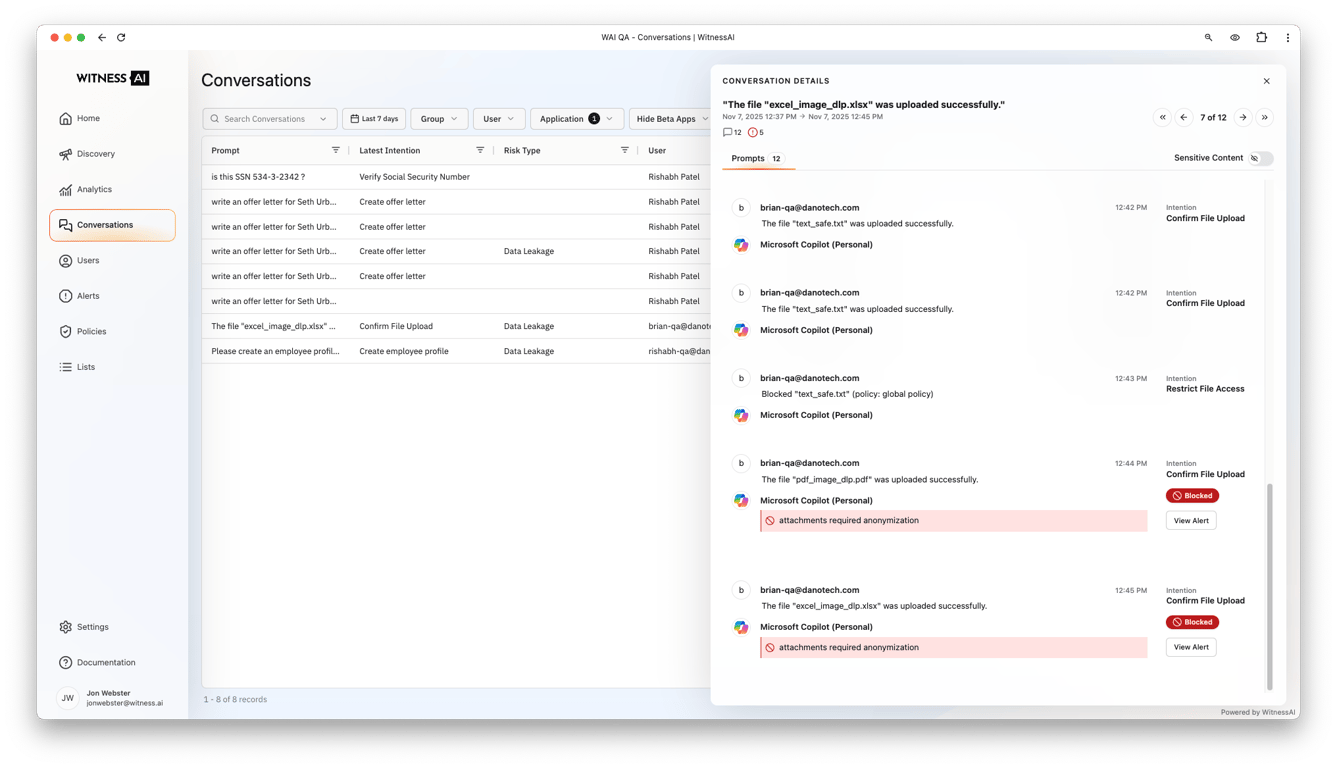This screenshot has width=1337, height=768.
Task: Go to Home in the sidebar
Action: [112, 118]
